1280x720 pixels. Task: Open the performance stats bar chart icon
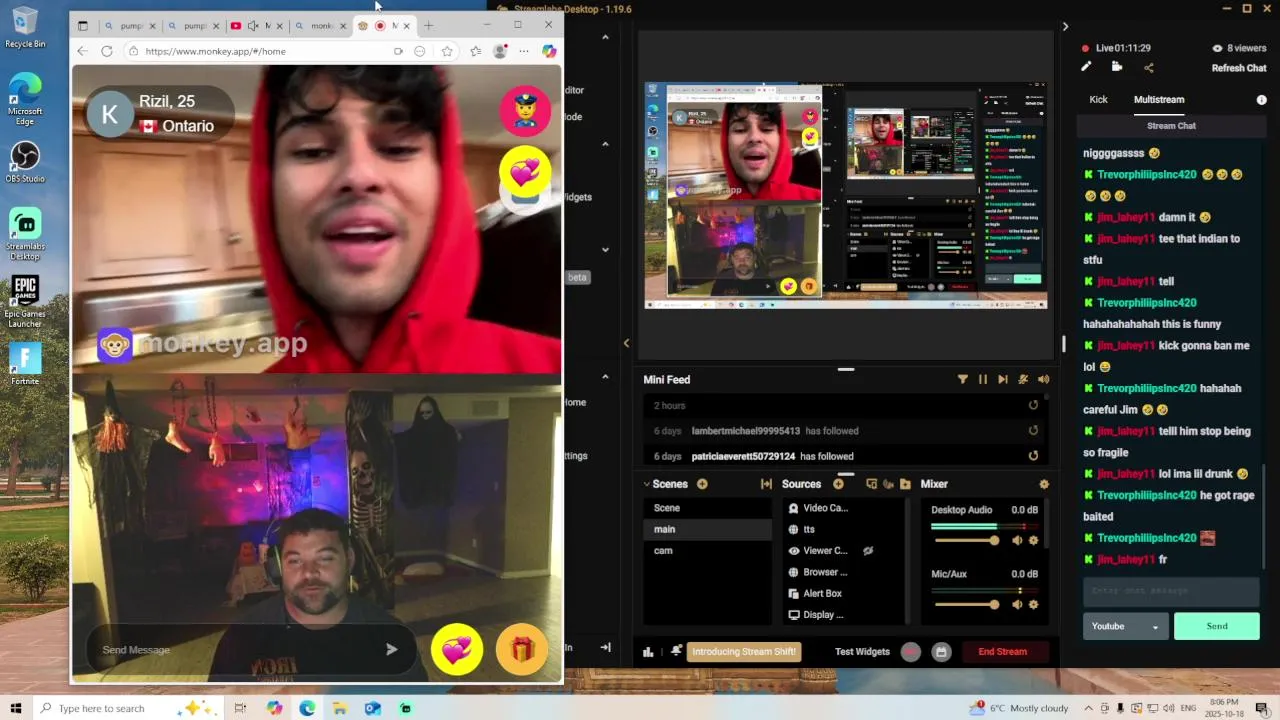tap(648, 652)
